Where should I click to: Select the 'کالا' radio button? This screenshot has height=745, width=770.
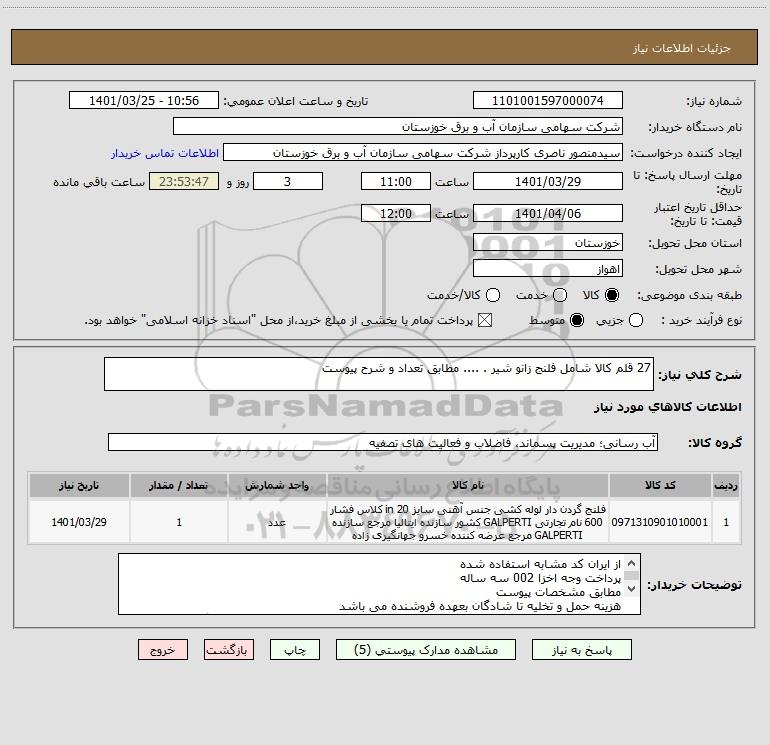[612, 295]
